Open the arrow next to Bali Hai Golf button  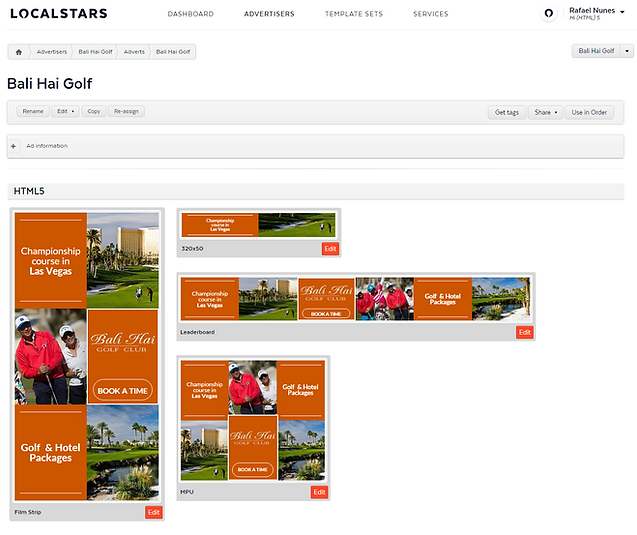coord(627,51)
